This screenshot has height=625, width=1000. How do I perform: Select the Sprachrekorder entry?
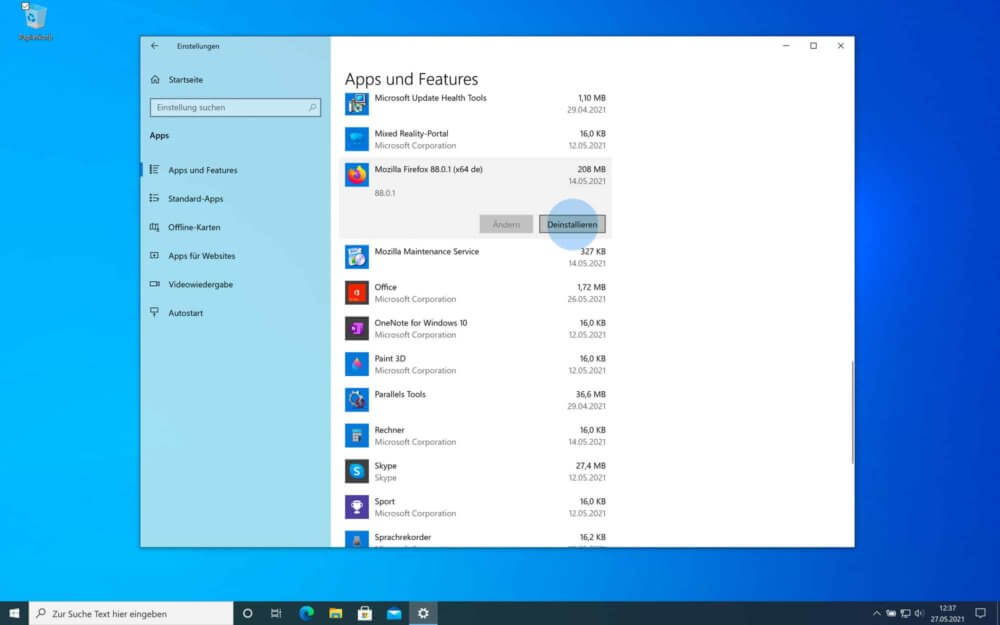[x=475, y=540]
